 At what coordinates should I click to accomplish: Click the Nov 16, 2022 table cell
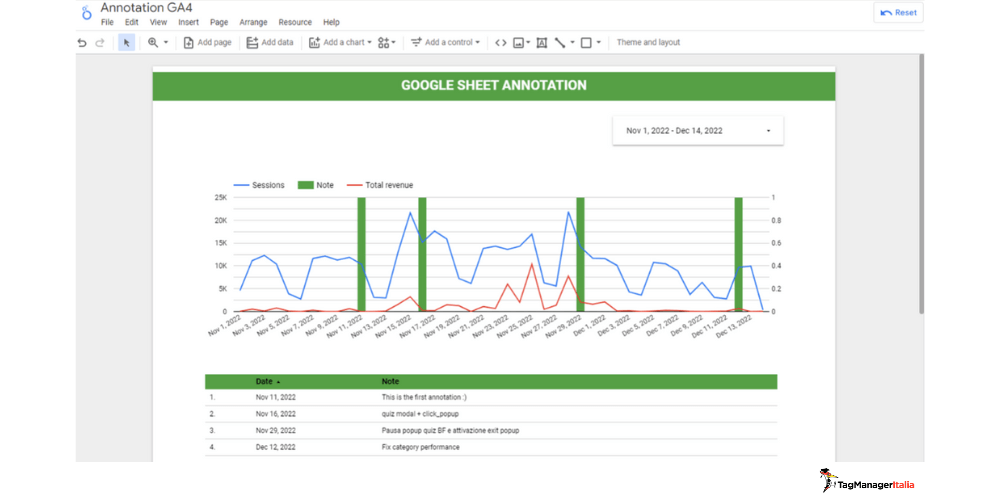[x=276, y=414]
